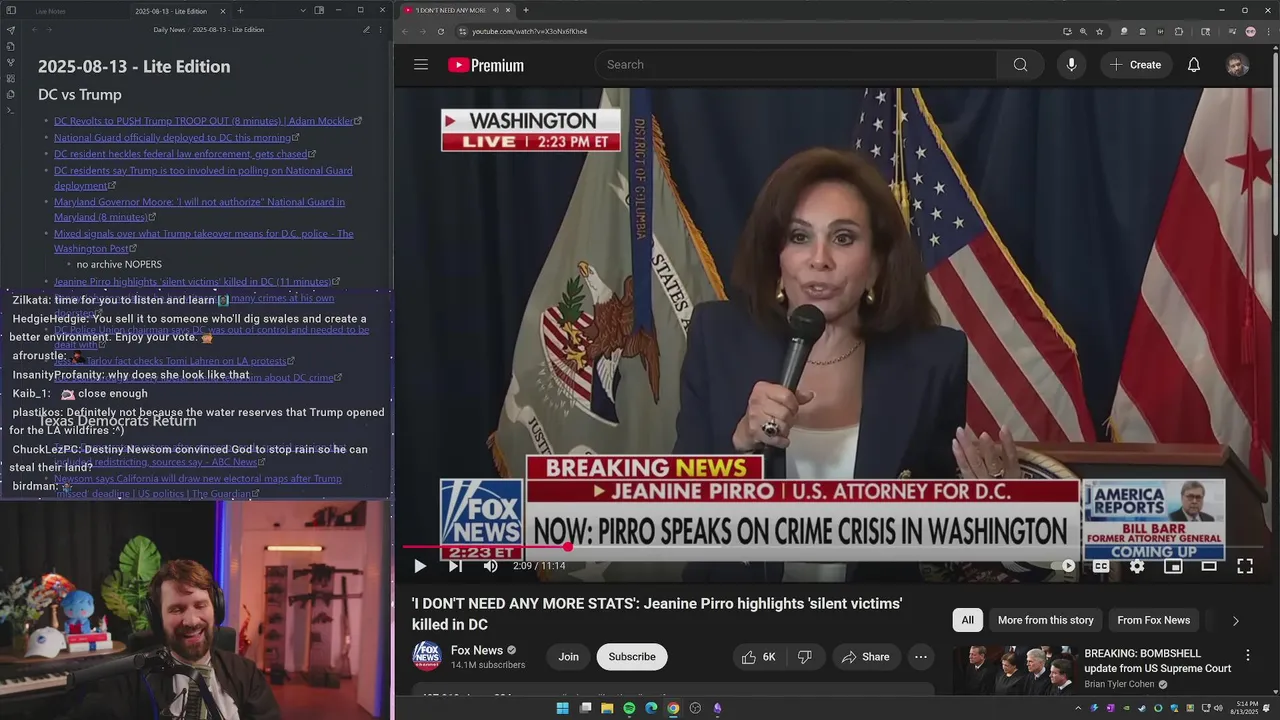
Task: Enter fullscreen mode in video player
Action: point(1245,566)
